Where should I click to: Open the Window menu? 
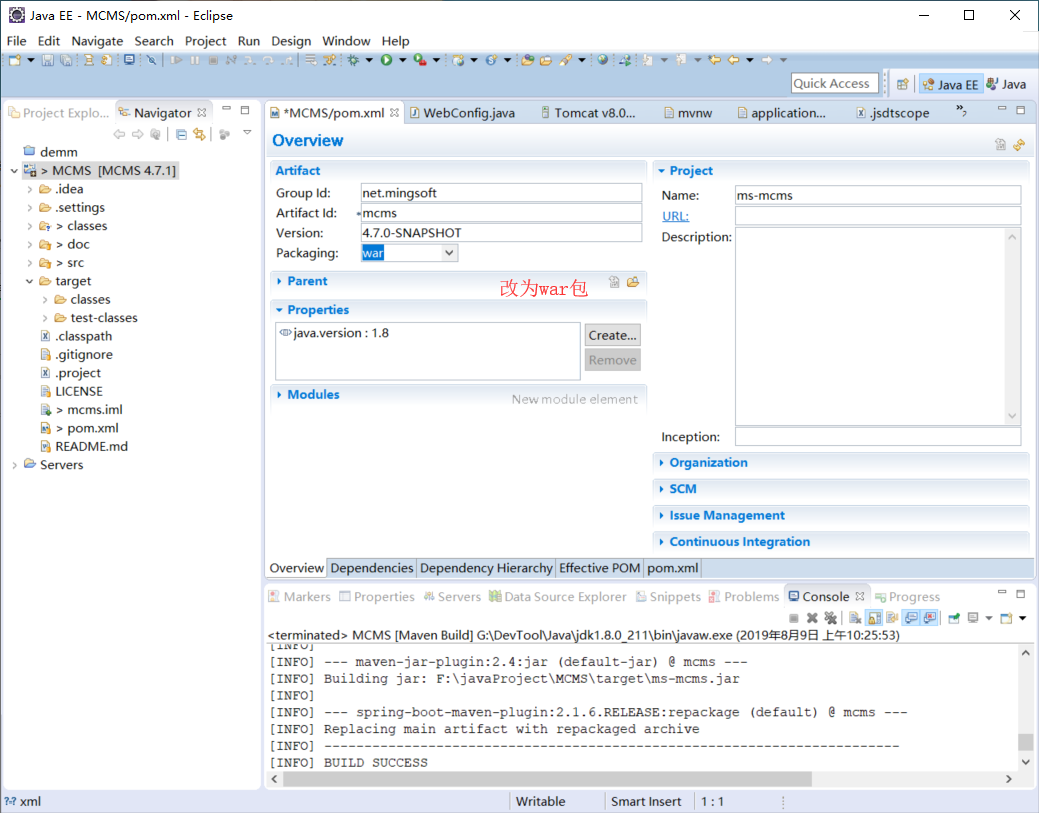346,41
